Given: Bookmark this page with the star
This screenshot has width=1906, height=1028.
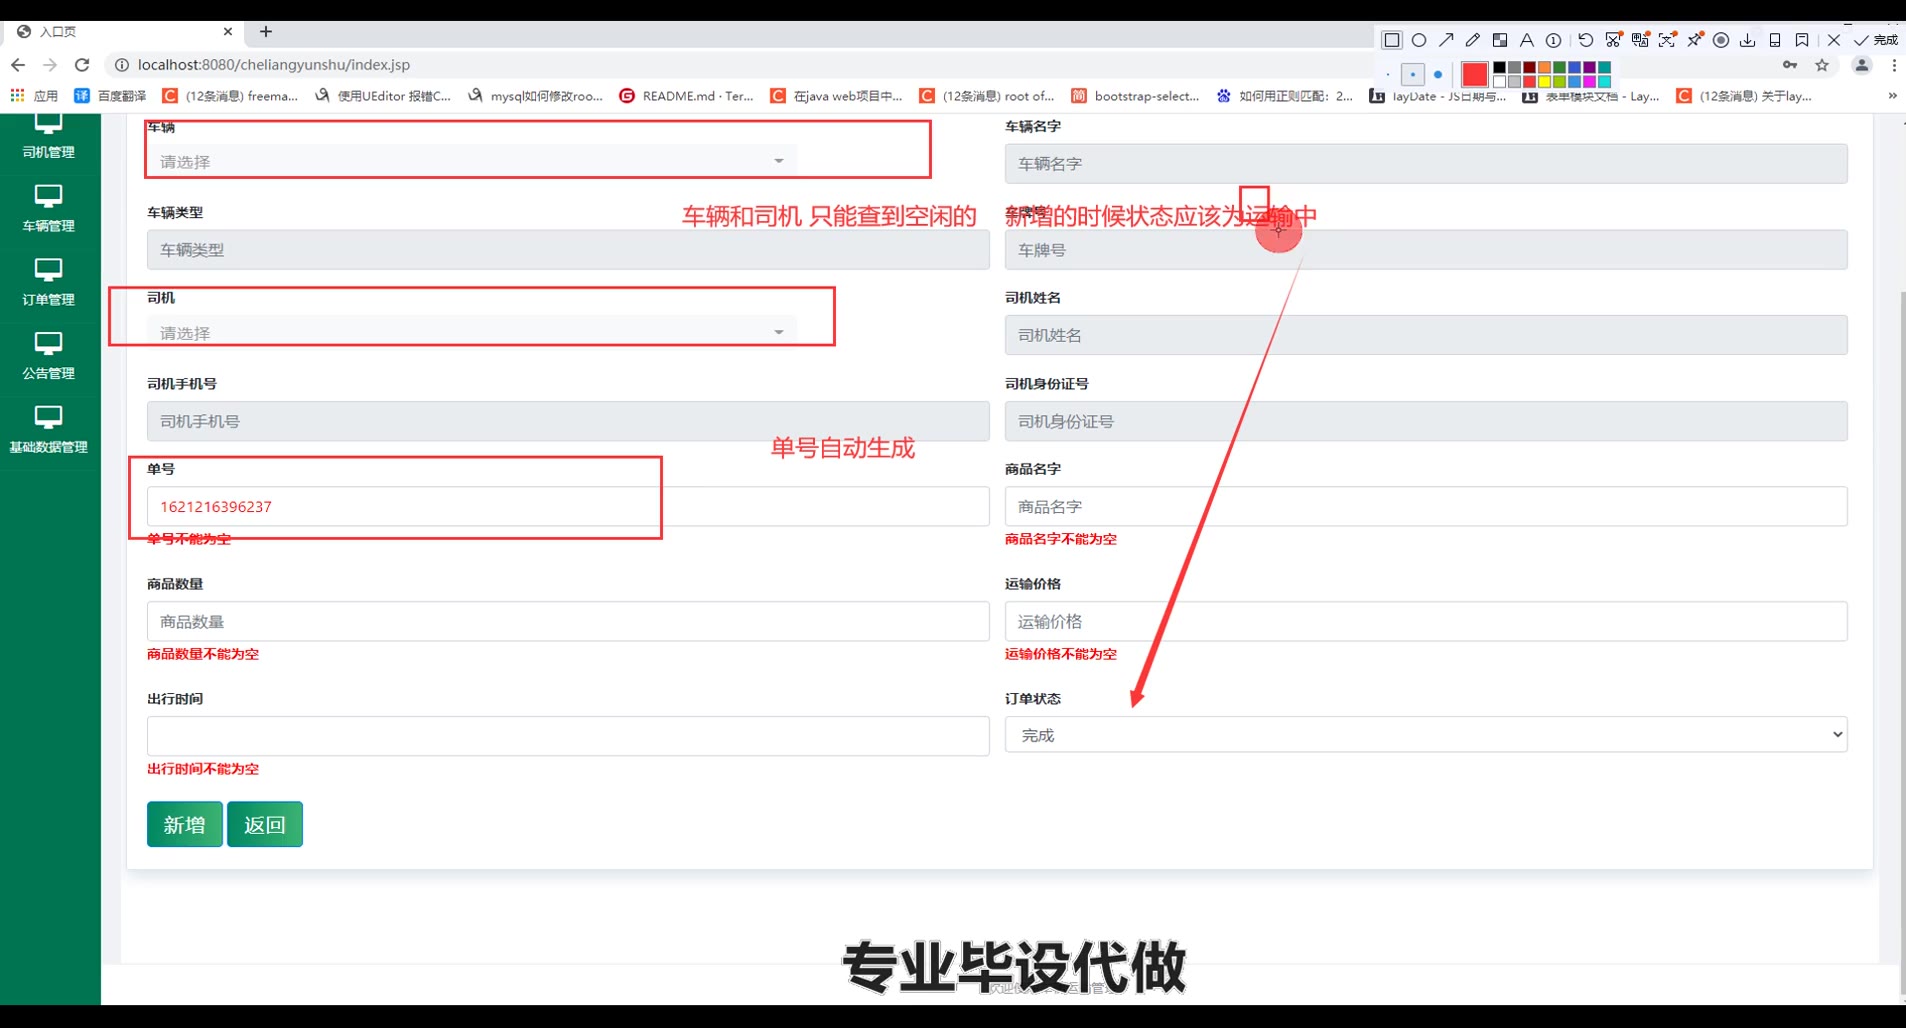Looking at the screenshot, I should coord(1822,65).
